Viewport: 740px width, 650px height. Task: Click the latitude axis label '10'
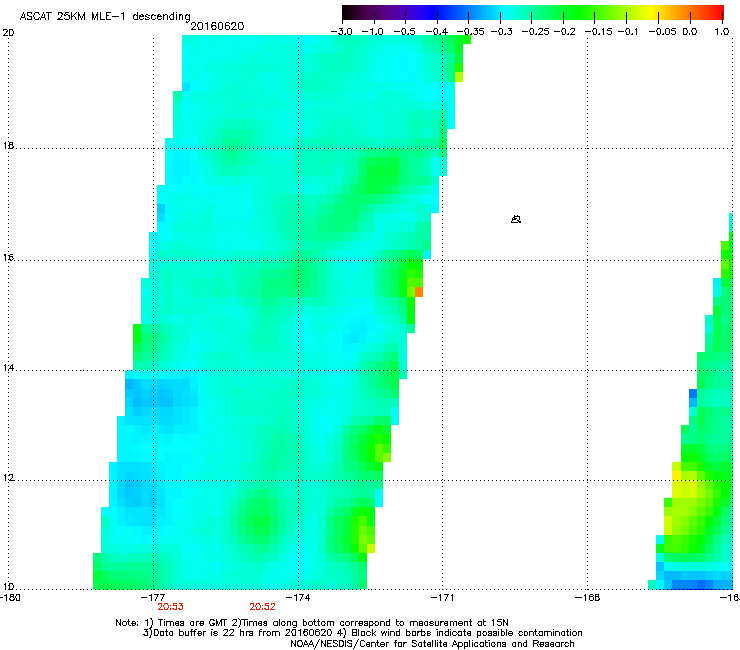[x=8, y=587]
